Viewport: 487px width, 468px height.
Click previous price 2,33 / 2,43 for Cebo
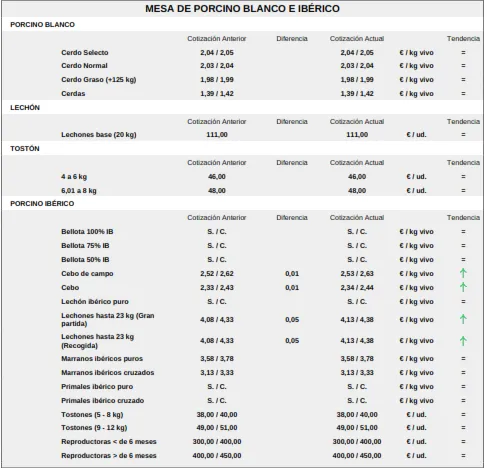coord(217,288)
